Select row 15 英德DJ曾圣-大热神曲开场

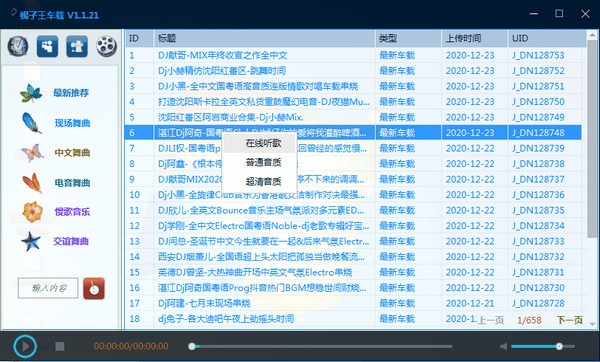353,272
